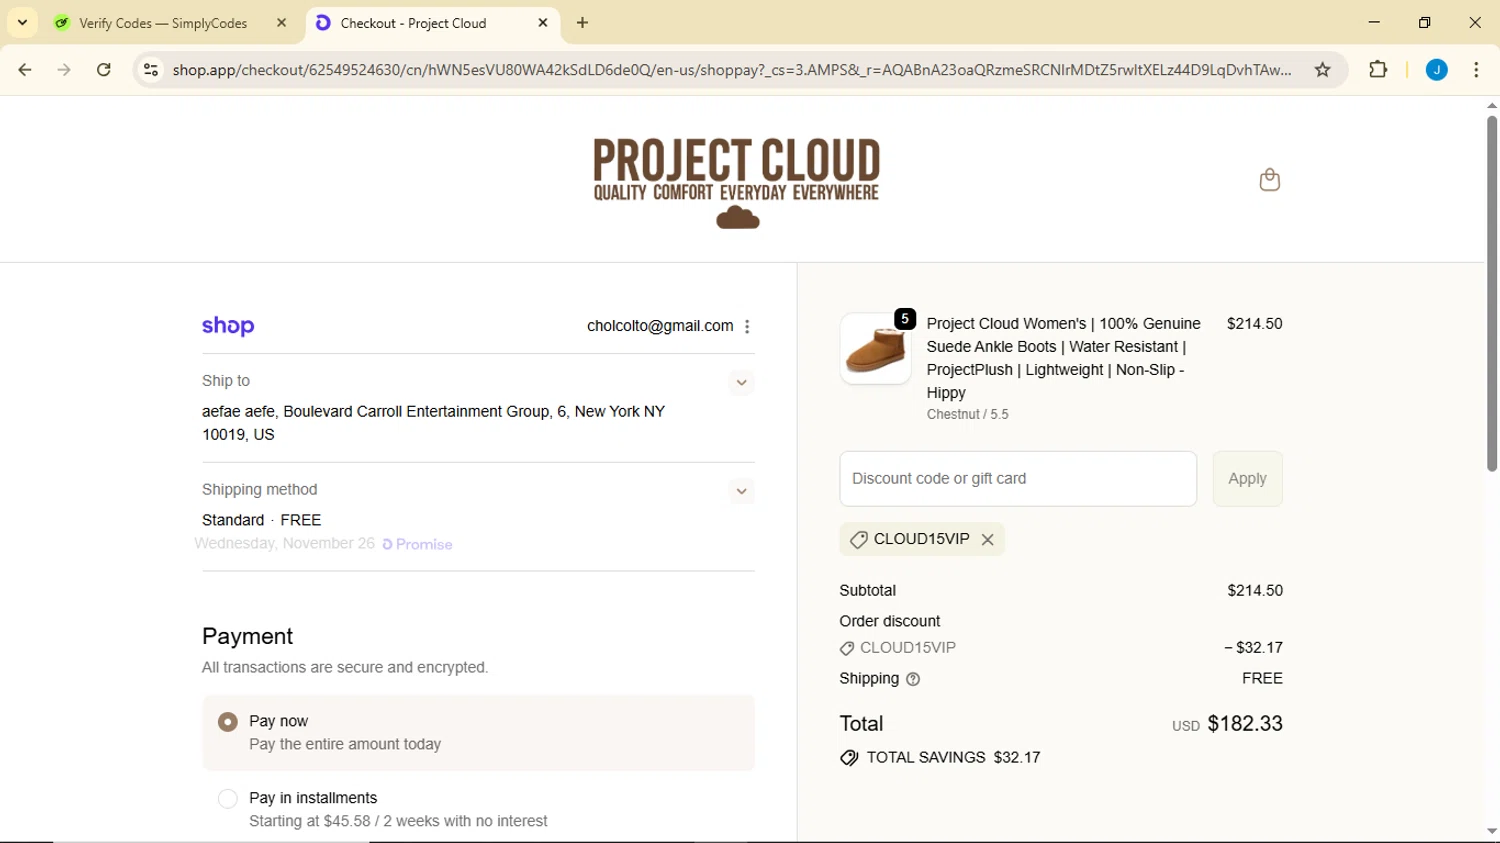Click the Shop Pay logo
The width and height of the screenshot is (1500, 843).
point(228,326)
